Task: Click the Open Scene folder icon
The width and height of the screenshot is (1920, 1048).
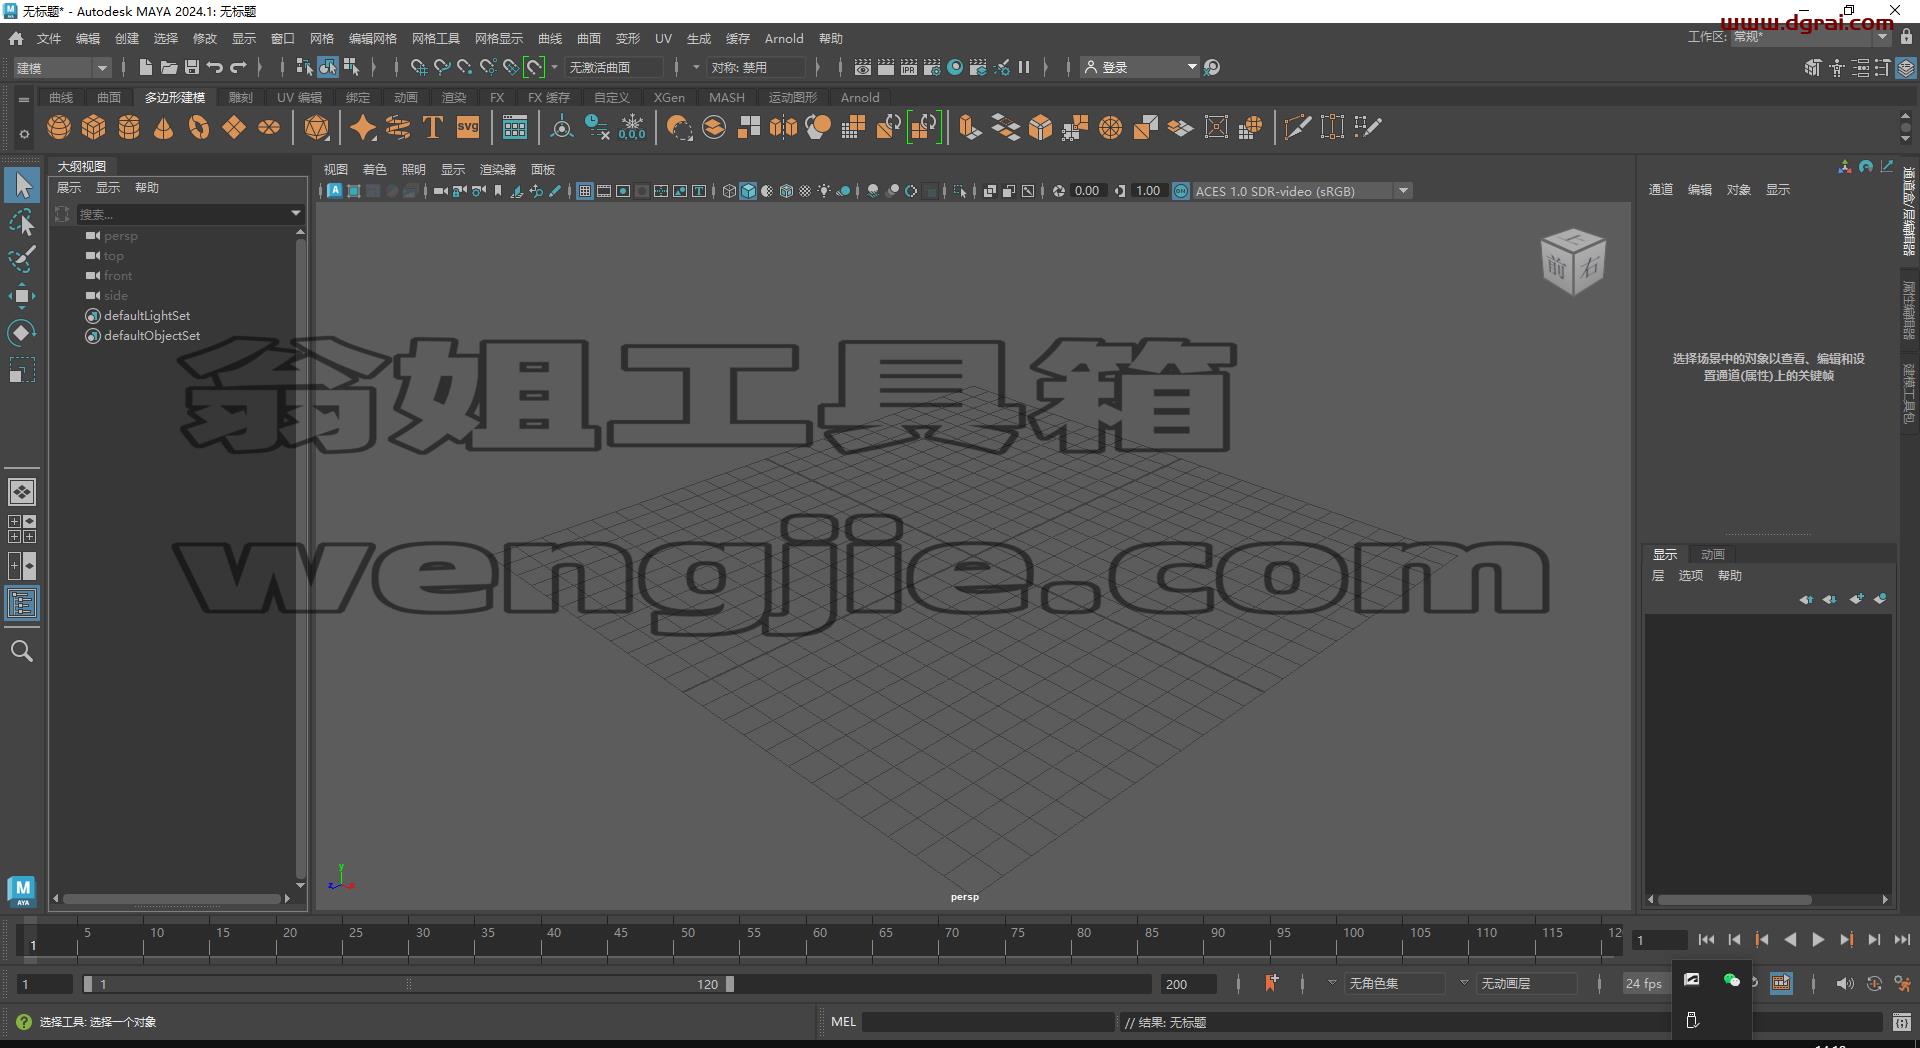Action: (x=169, y=67)
